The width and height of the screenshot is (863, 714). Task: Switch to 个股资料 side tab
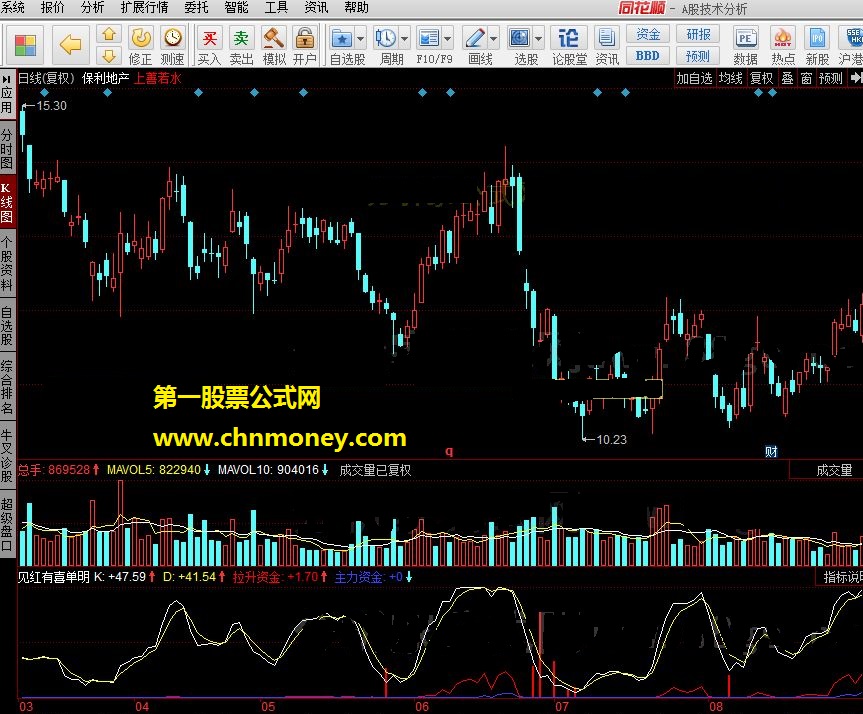pos(7,263)
